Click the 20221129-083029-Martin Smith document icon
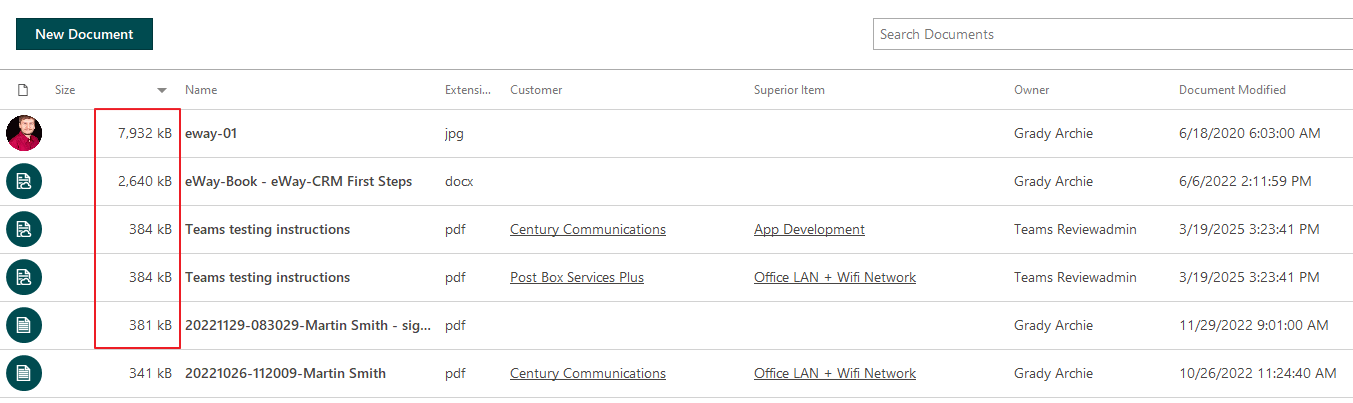The height and width of the screenshot is (403, 1353). click(24, 325)
